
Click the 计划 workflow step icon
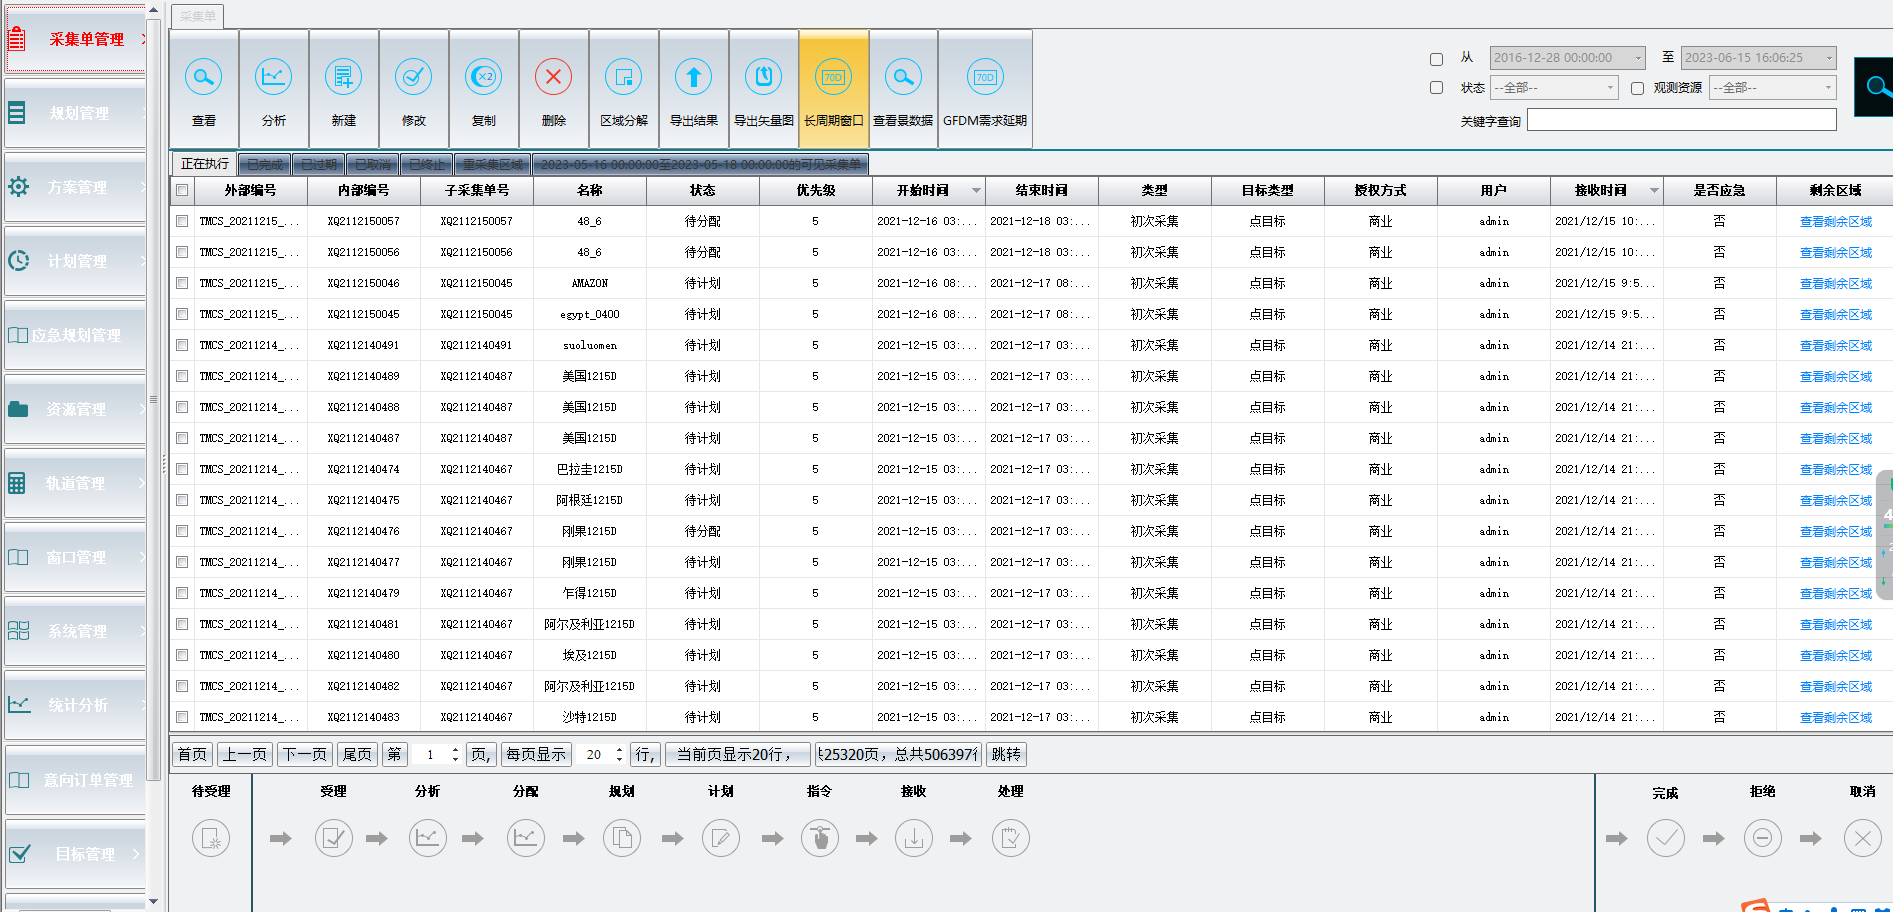(x=720, y=838)
